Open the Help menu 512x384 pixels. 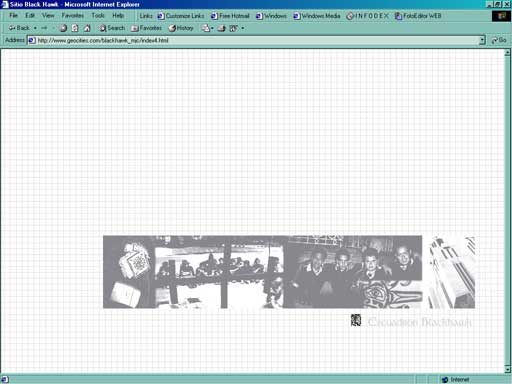pos(118,15)
